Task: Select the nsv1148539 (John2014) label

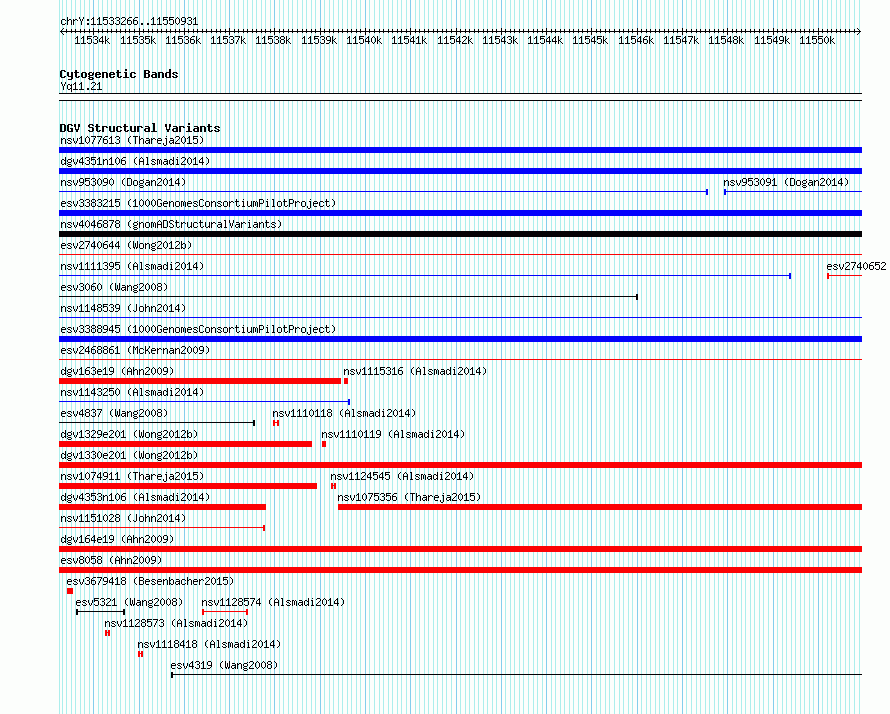Action: point(123,308)
